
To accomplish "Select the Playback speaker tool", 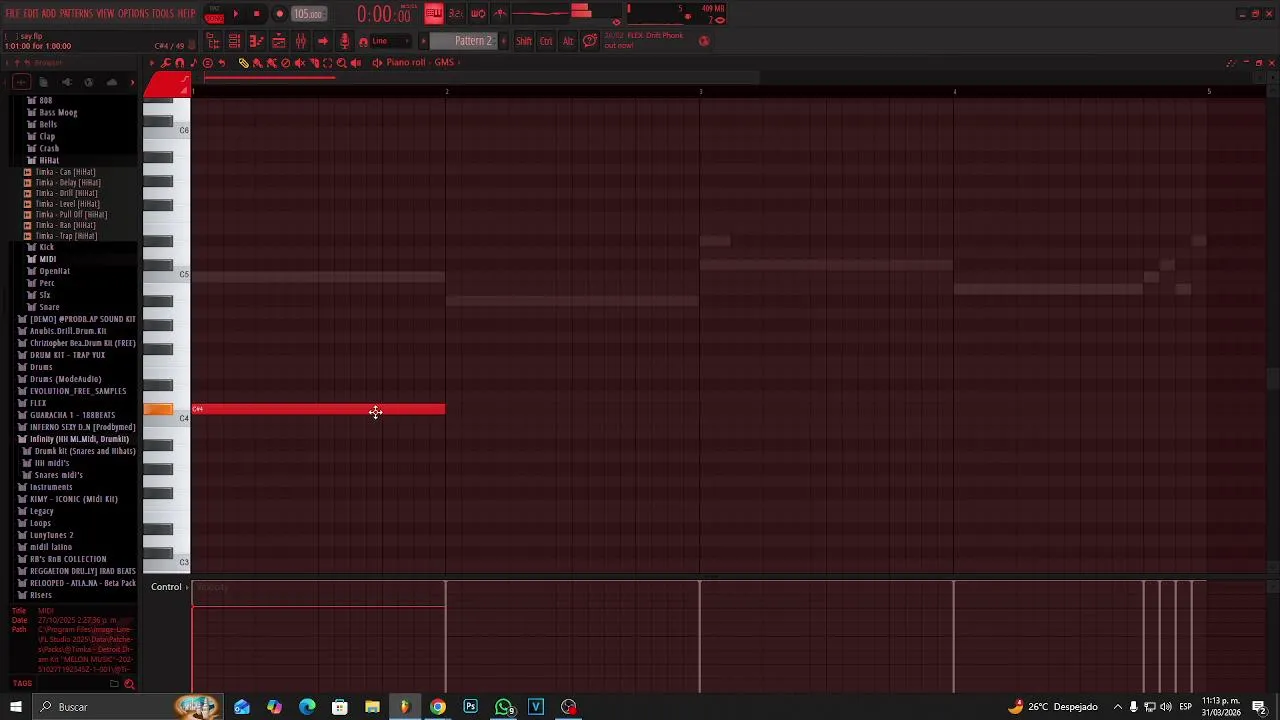I will 355,62.
